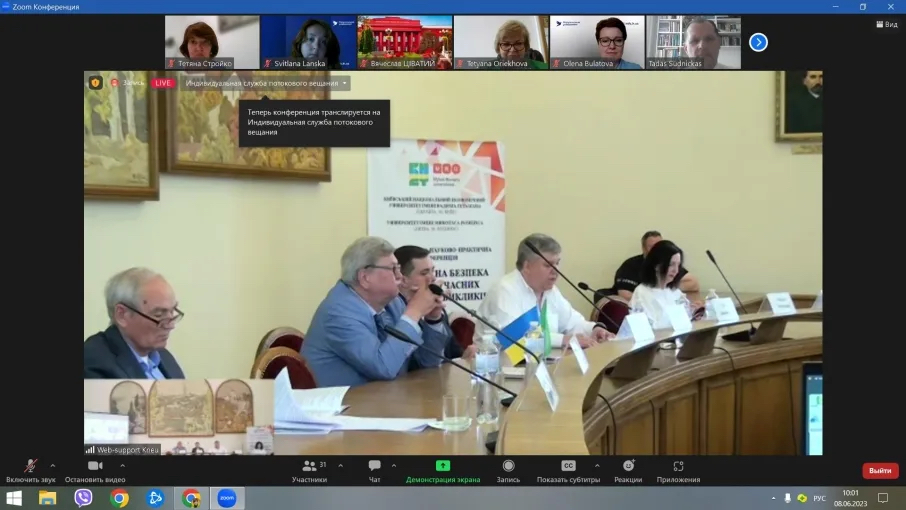The height and width of the screenshot is (510, 906).
Task: Click the red LIVE indicator badge
Action: pyautogui.click(x=163, y=83)
